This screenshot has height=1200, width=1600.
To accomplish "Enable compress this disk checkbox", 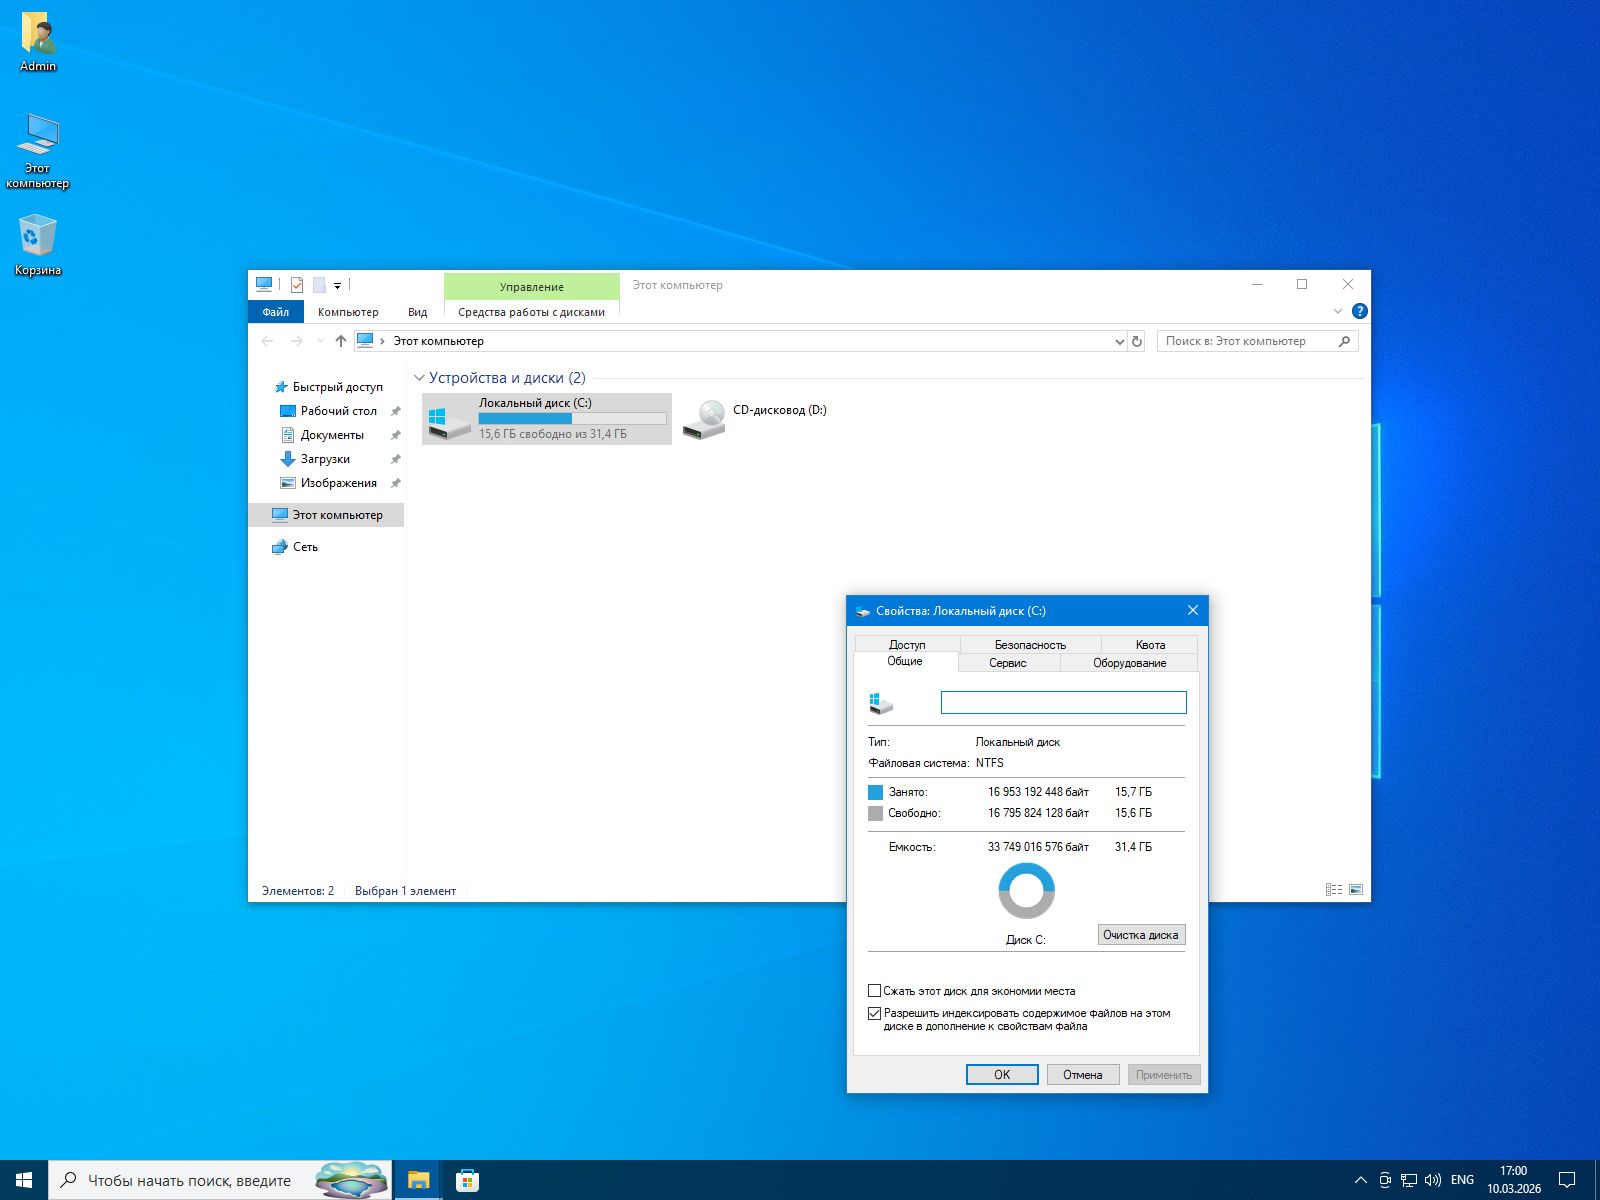I will coord(875,991).
